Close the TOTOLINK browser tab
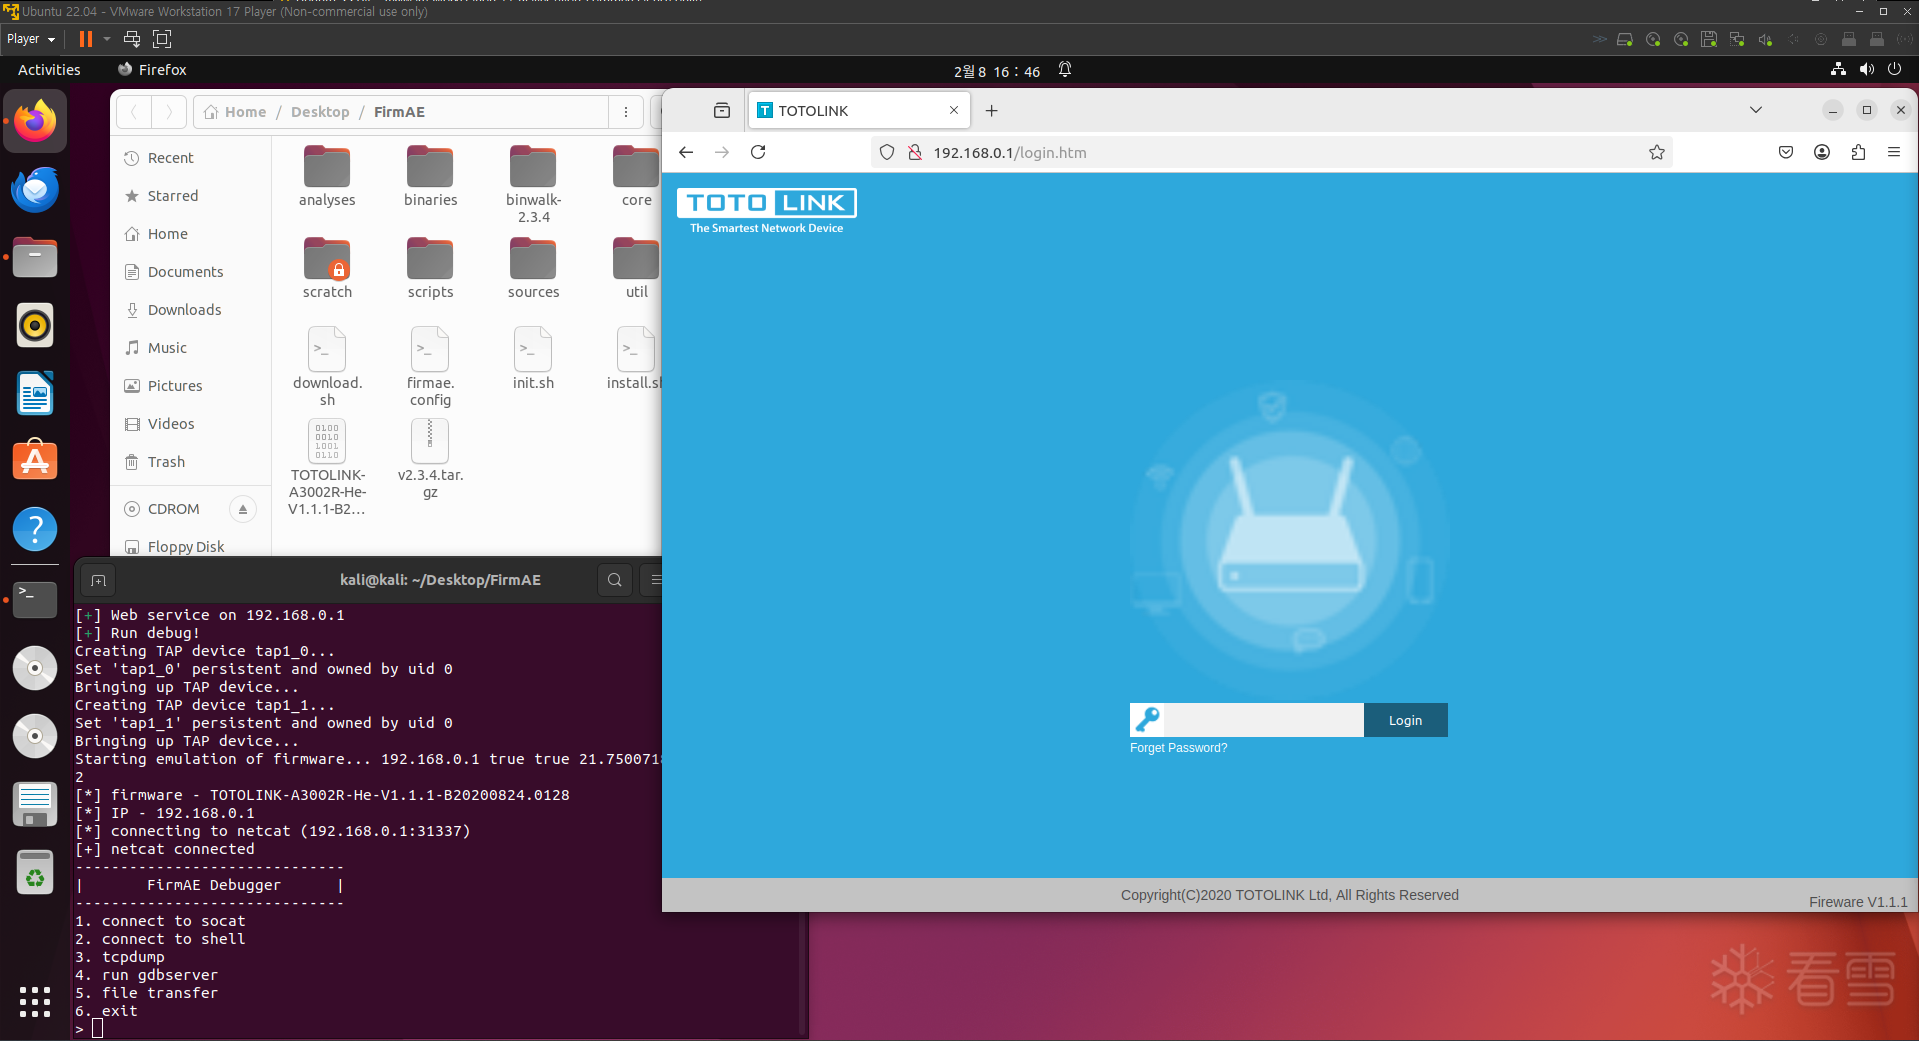 pyautogui.click(x=954, y=110)
